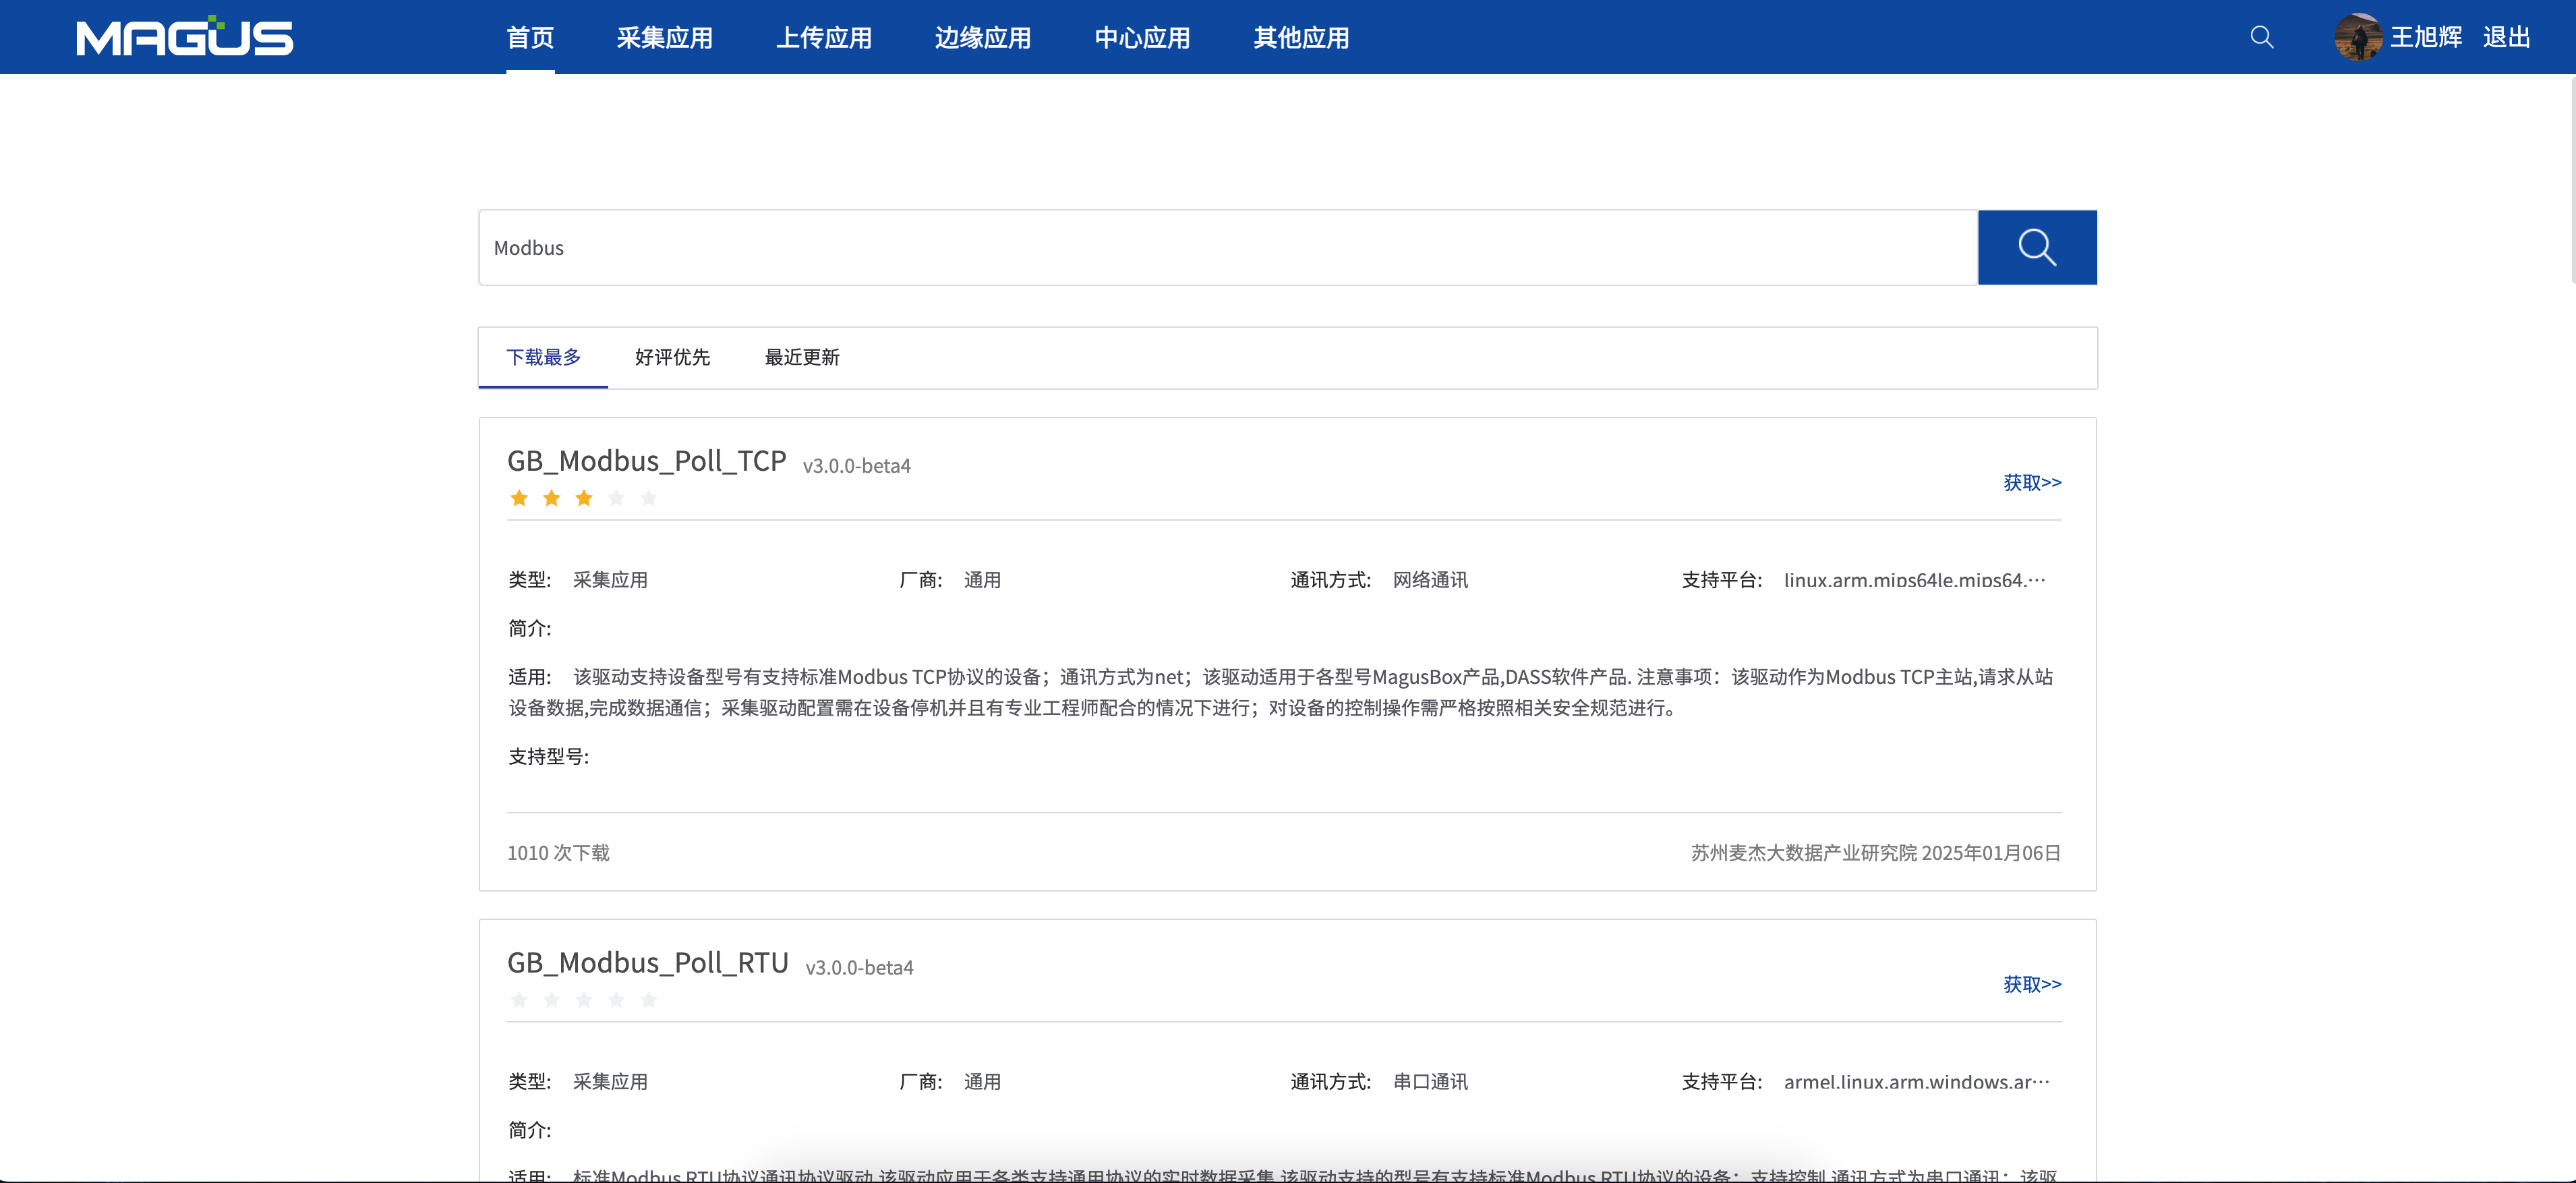Click third star of GB_Modbus_Poll_RTU rating

pyautogui.click(x=584, y=1000)
